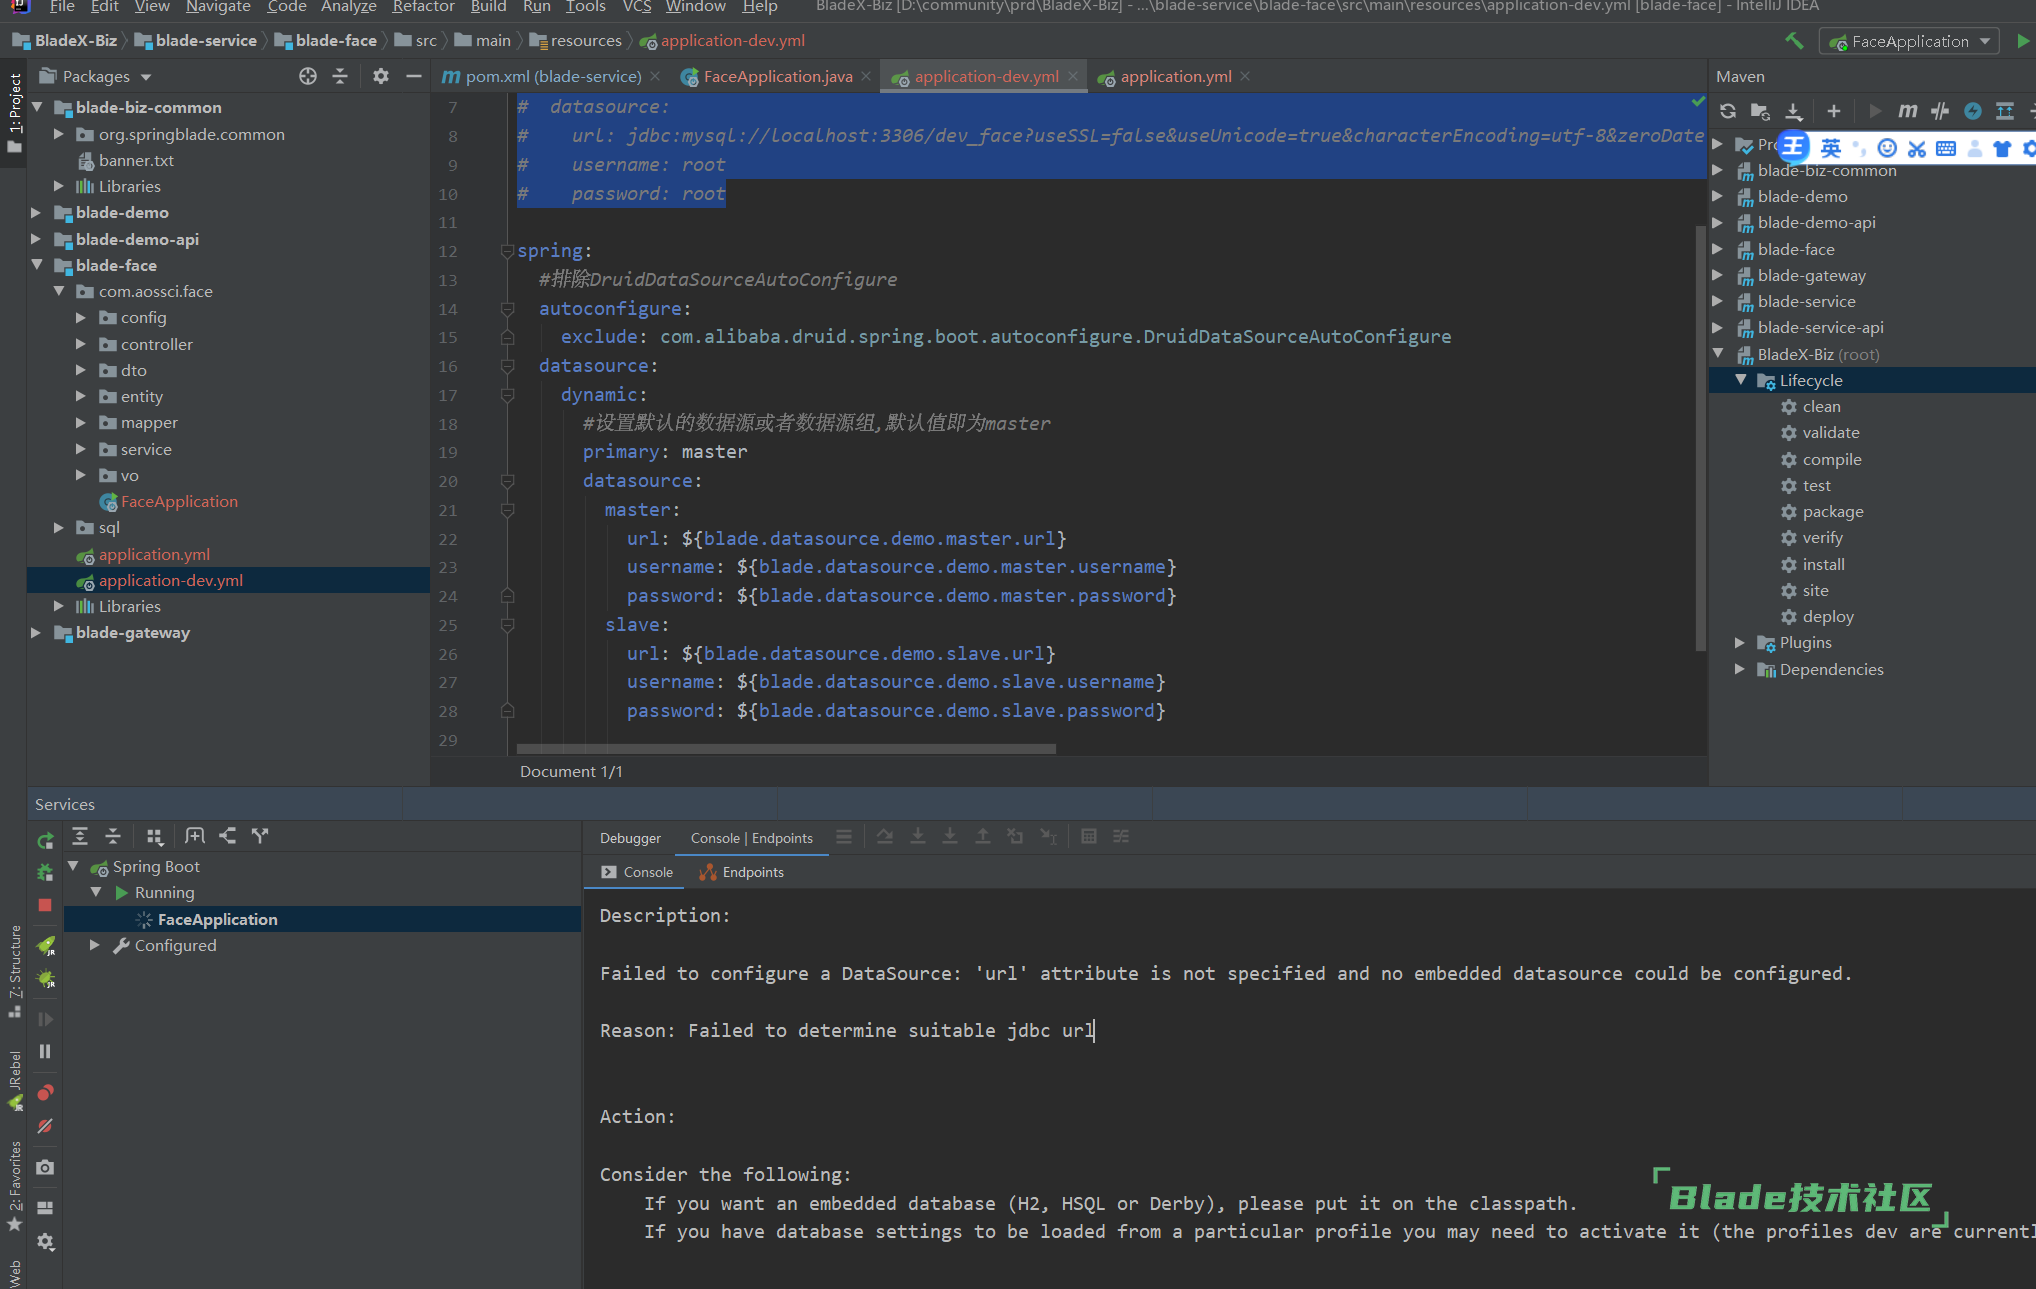Open the Debugger tab in Services

pos(630,838)
